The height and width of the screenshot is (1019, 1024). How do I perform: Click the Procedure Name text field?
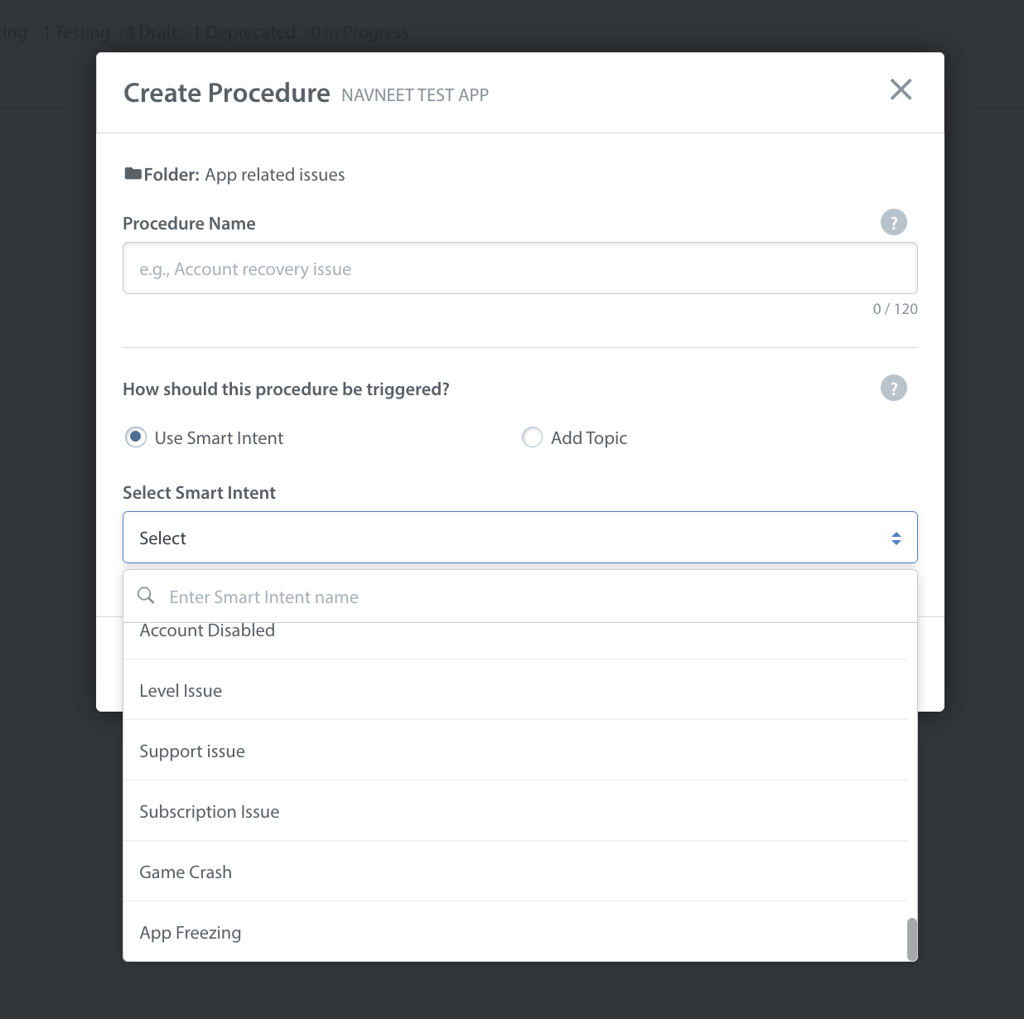520,269
